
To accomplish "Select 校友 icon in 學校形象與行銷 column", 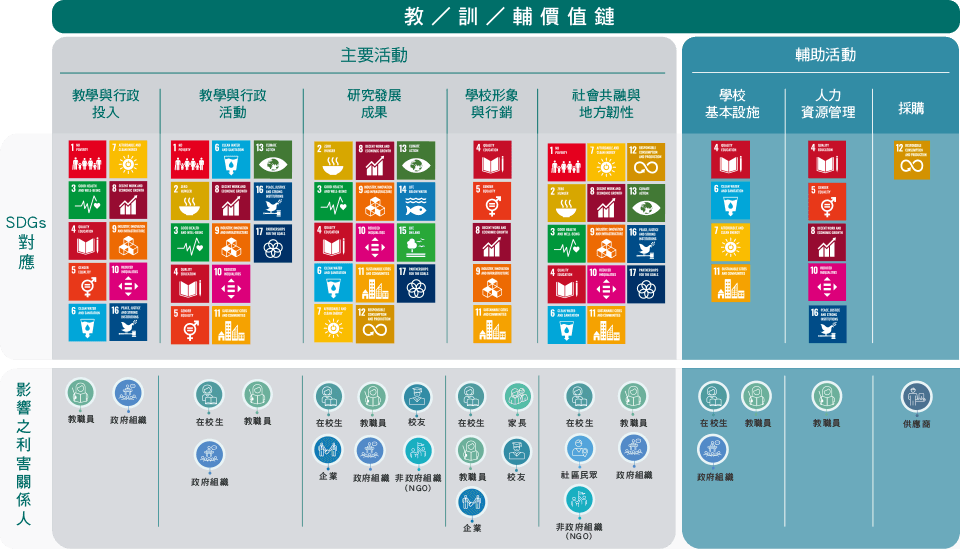I will tap(516, 450).
